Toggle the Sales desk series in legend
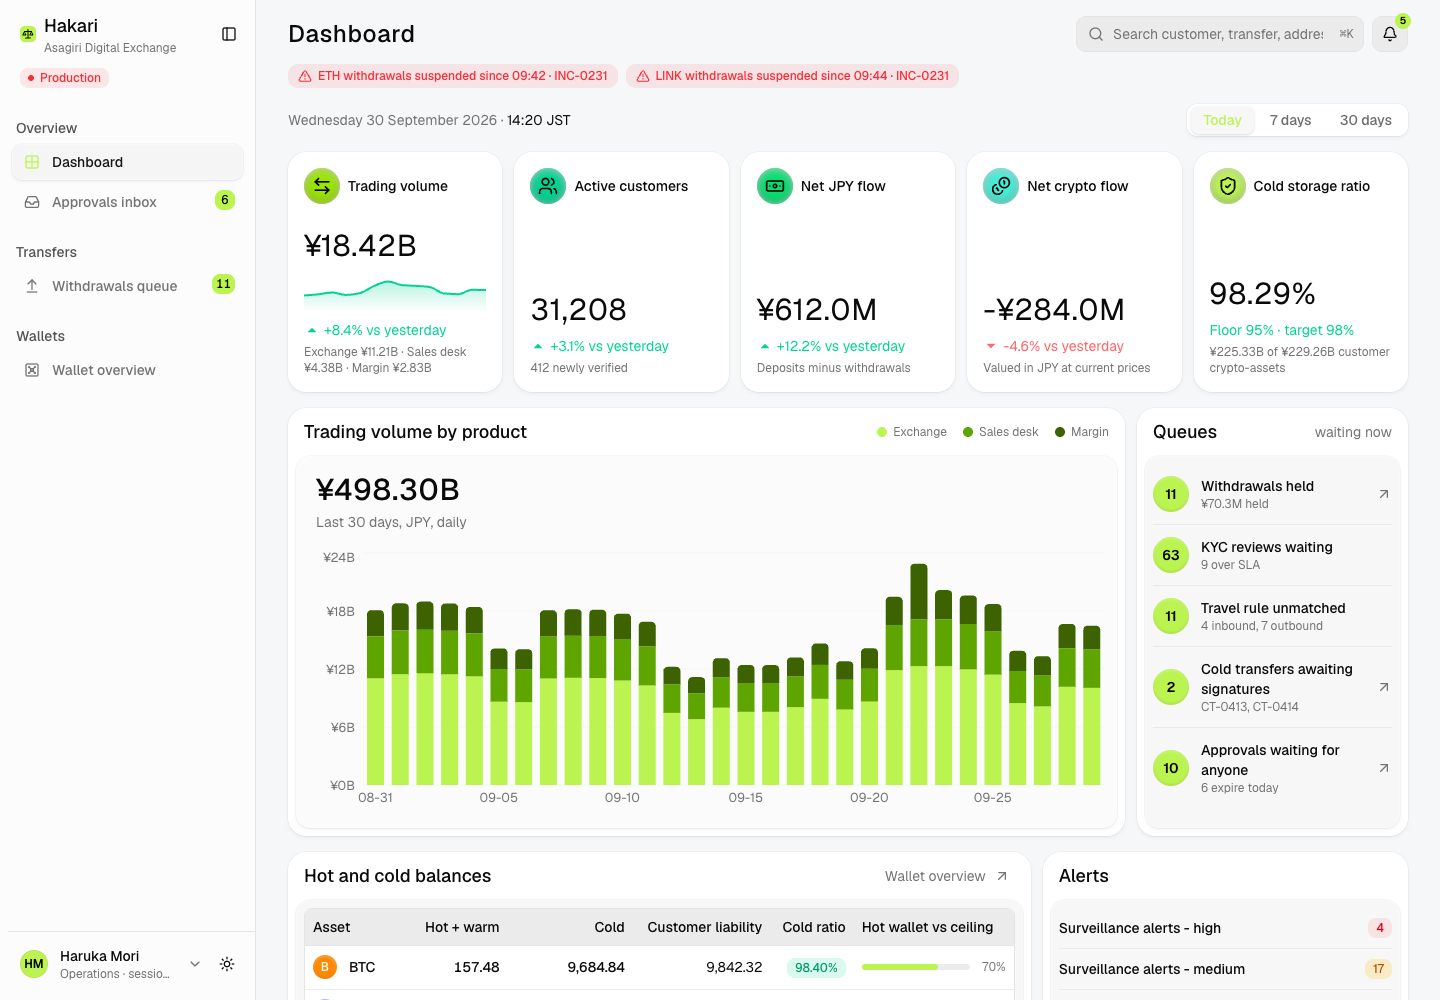Viewport: 1440px width, 1000px height. coord(1000,432)
